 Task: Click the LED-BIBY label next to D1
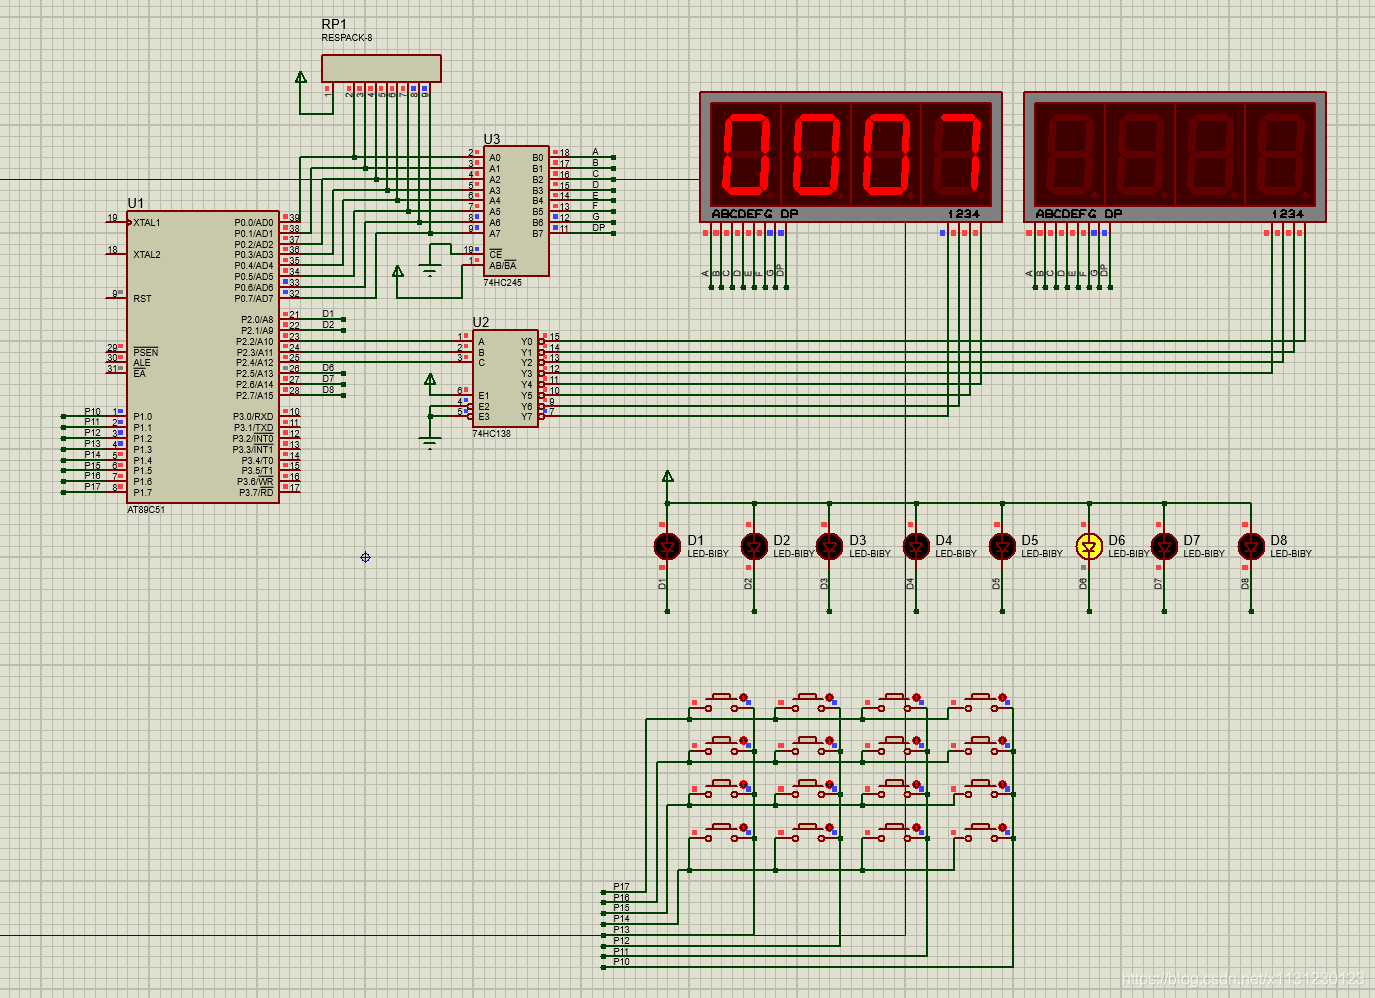pyautogui.click(x=708, y=554)
